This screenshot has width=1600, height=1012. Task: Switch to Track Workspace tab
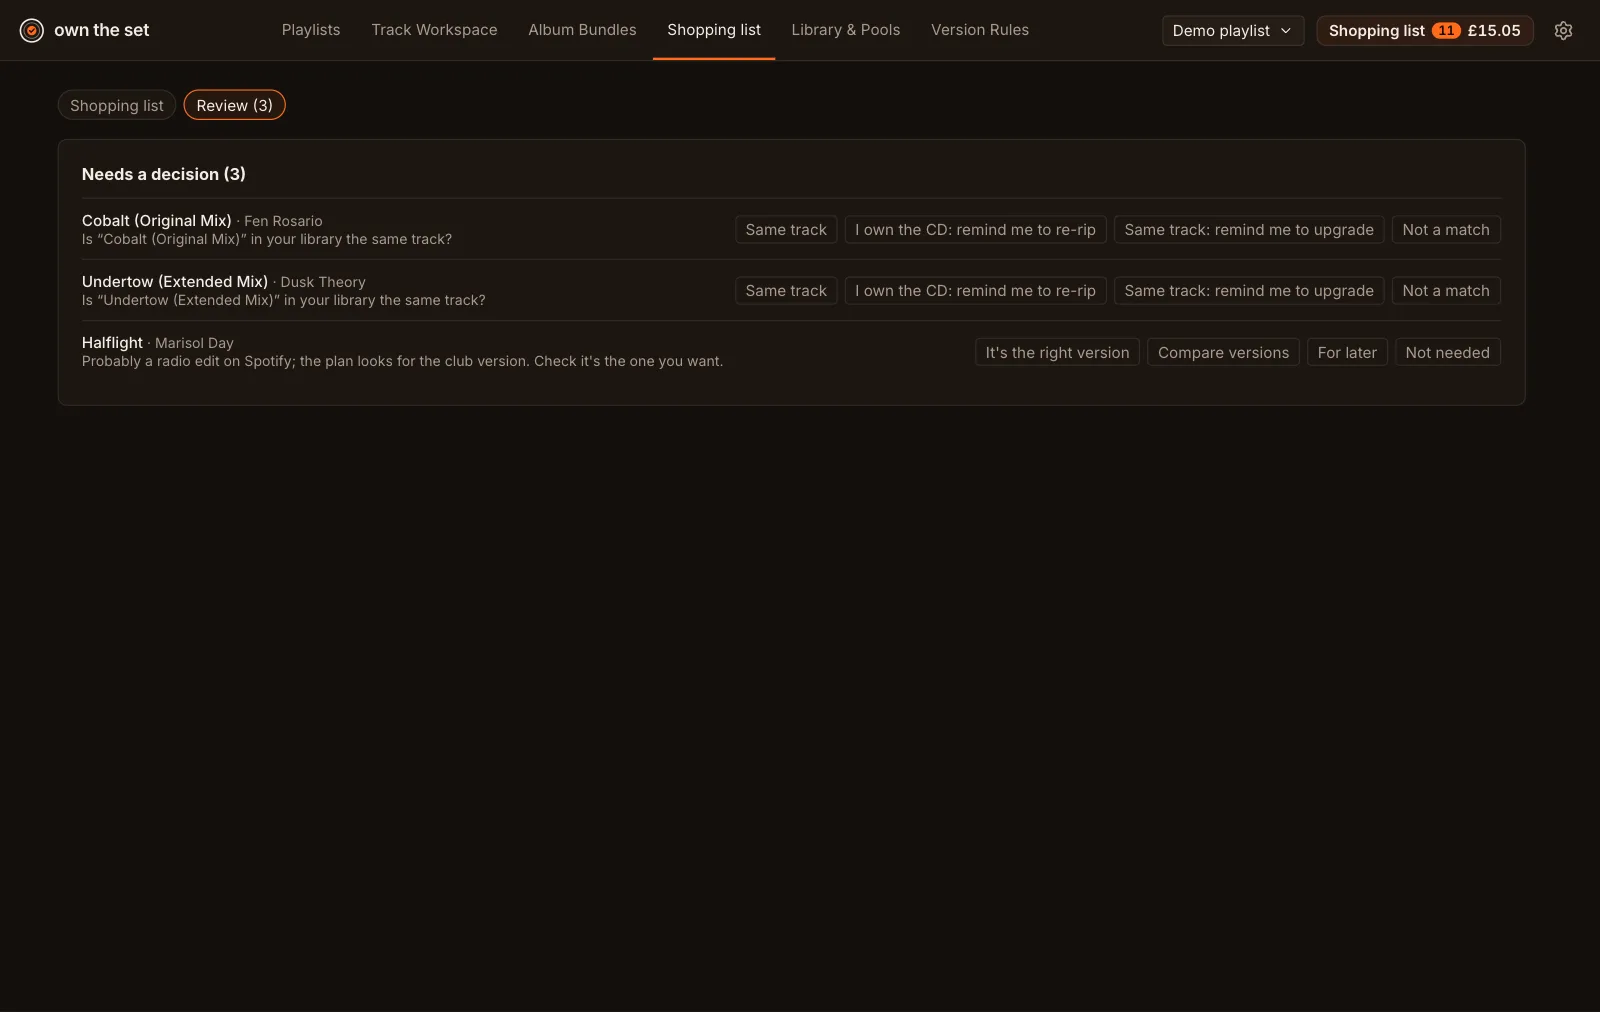(x=434, y=30)
